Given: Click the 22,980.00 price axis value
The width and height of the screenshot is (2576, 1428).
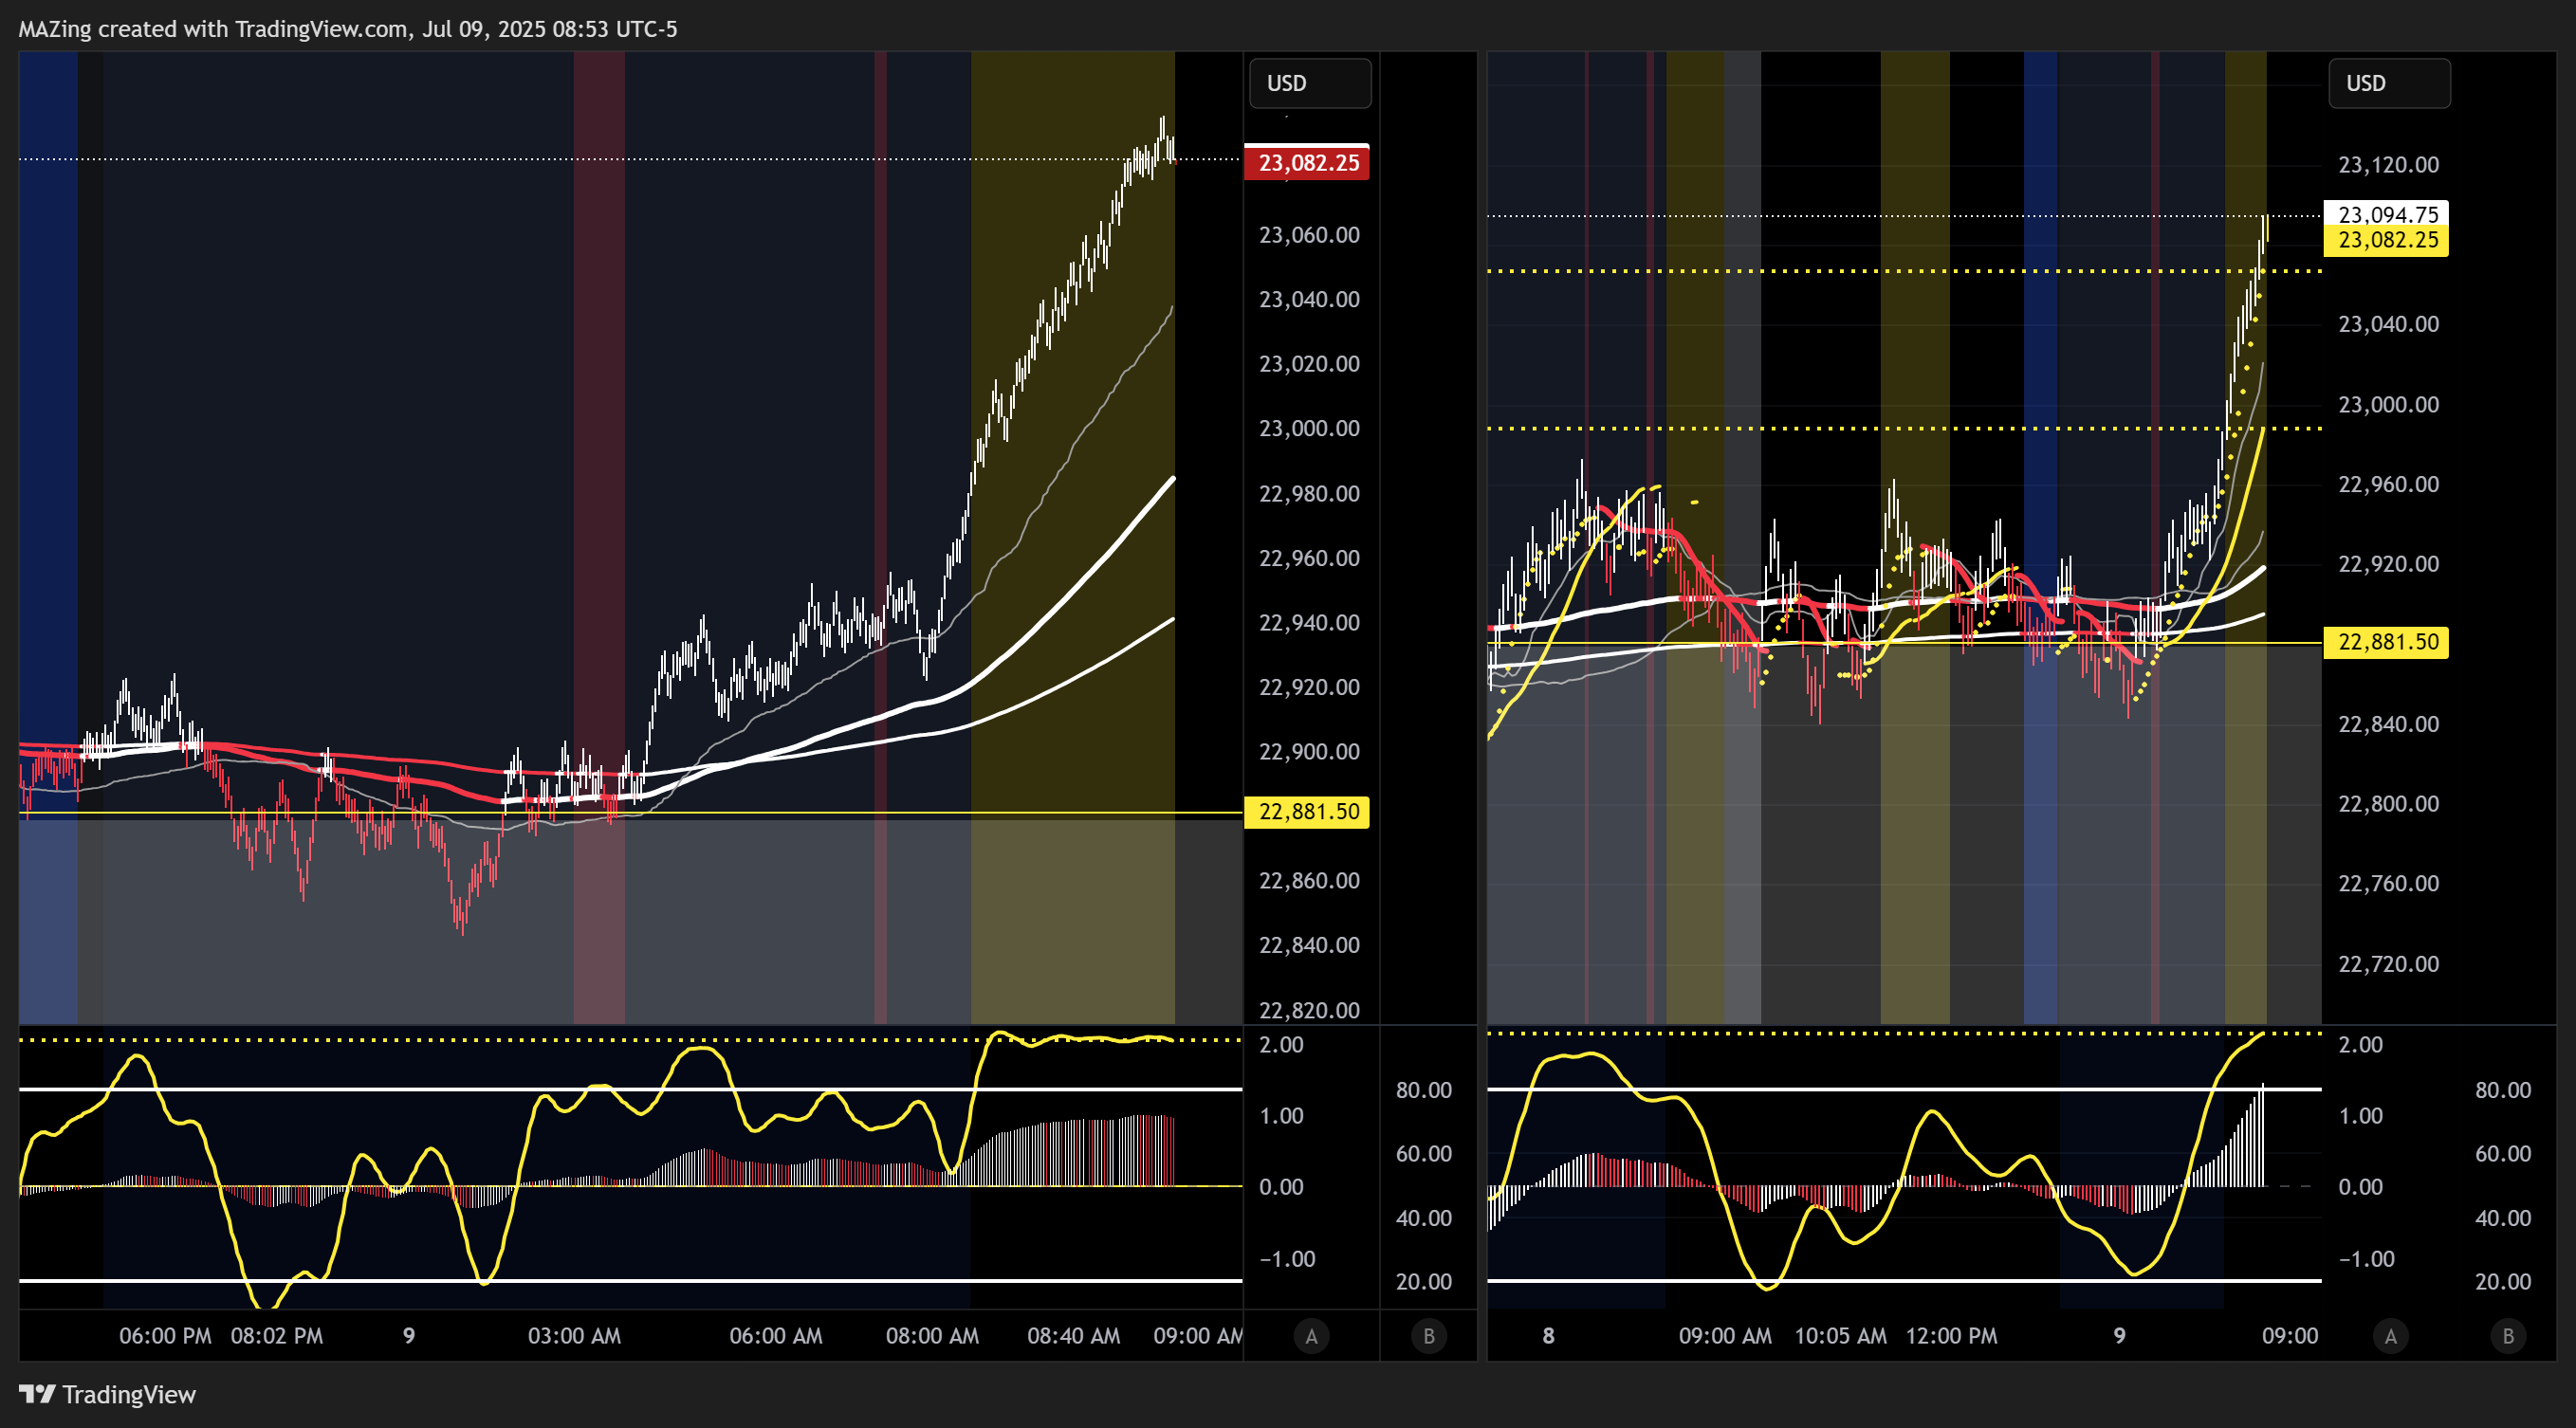Looking at the screenshot, I should (1309, 494).
